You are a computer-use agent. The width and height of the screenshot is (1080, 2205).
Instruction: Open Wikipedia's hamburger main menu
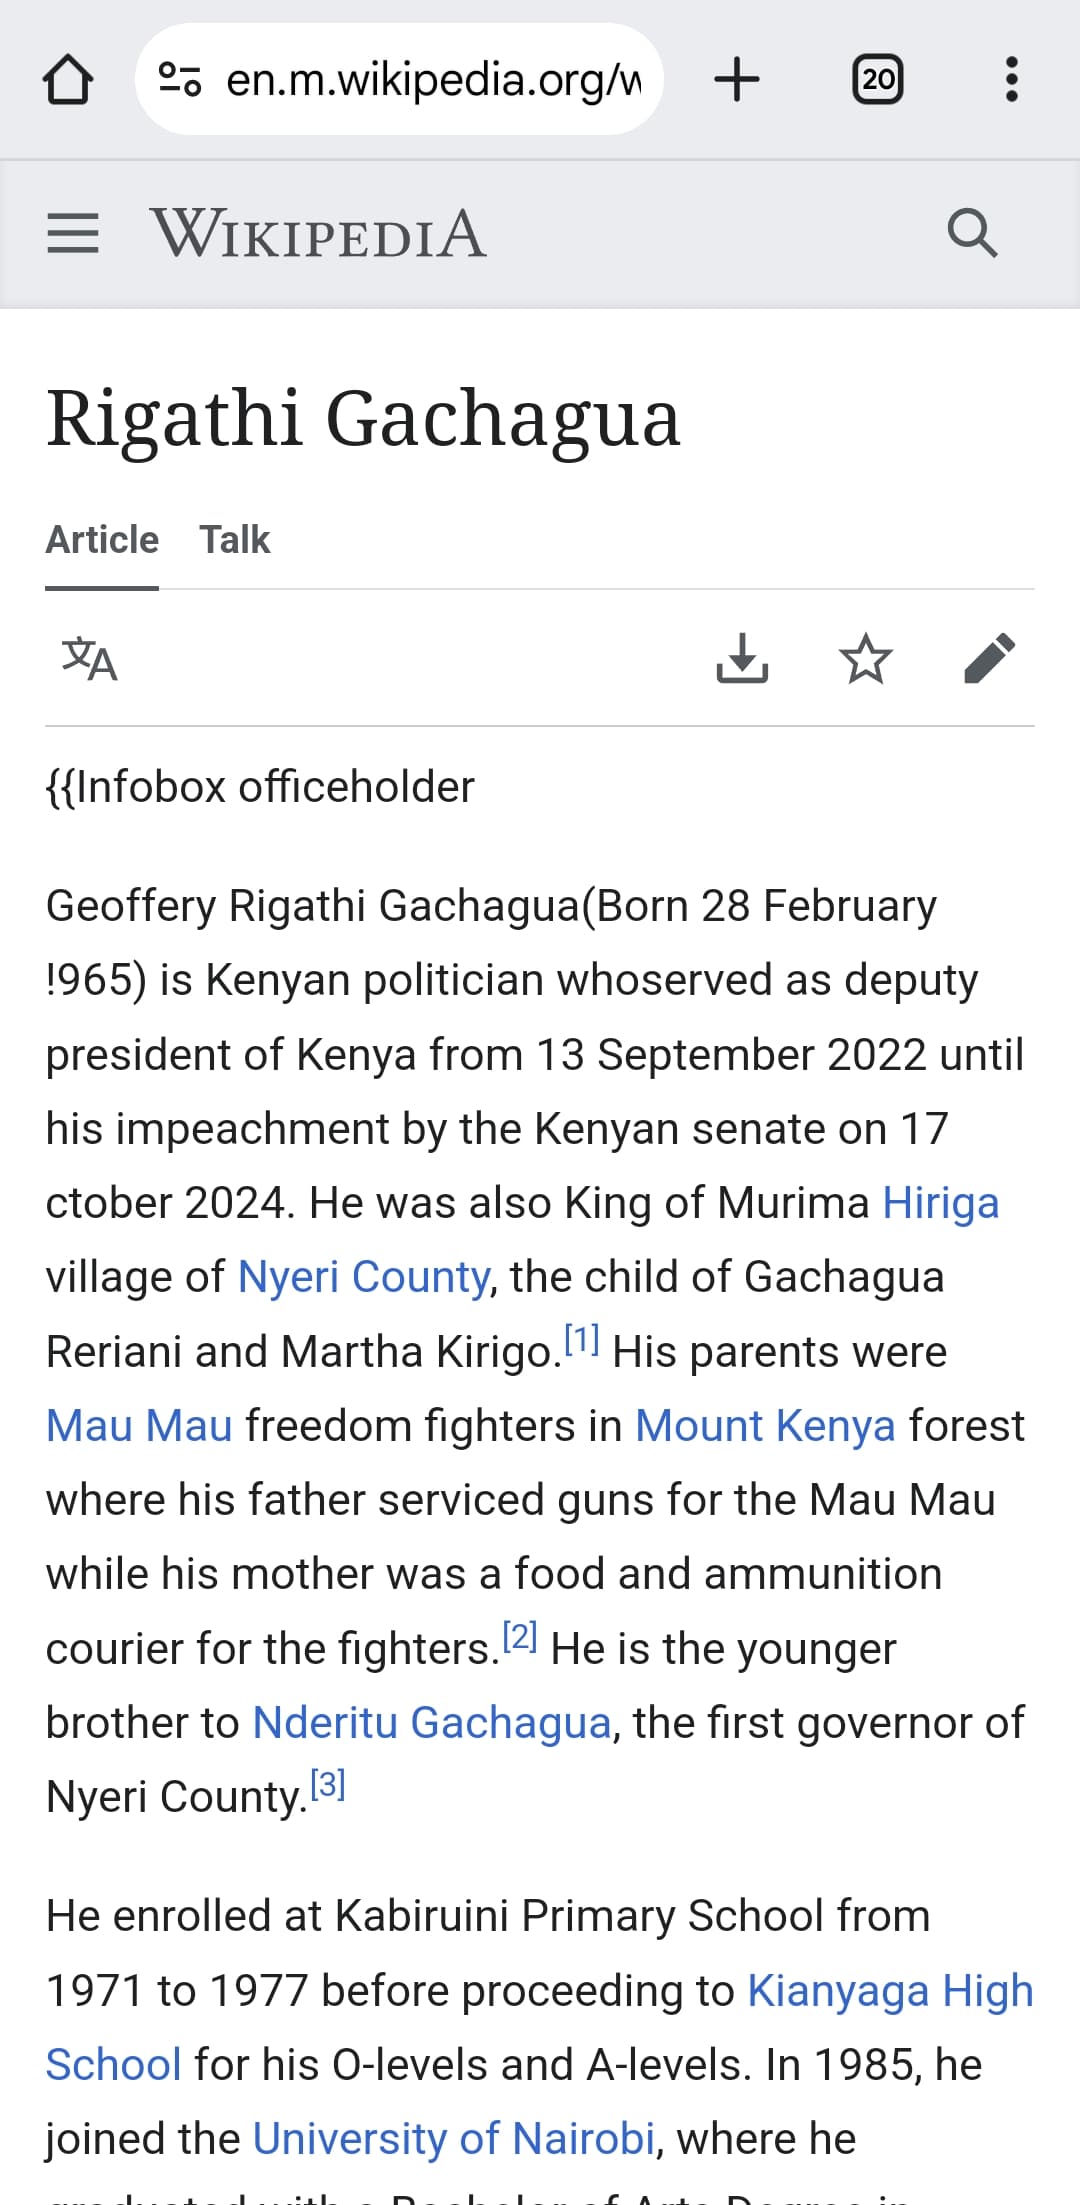tap(73, 234)
